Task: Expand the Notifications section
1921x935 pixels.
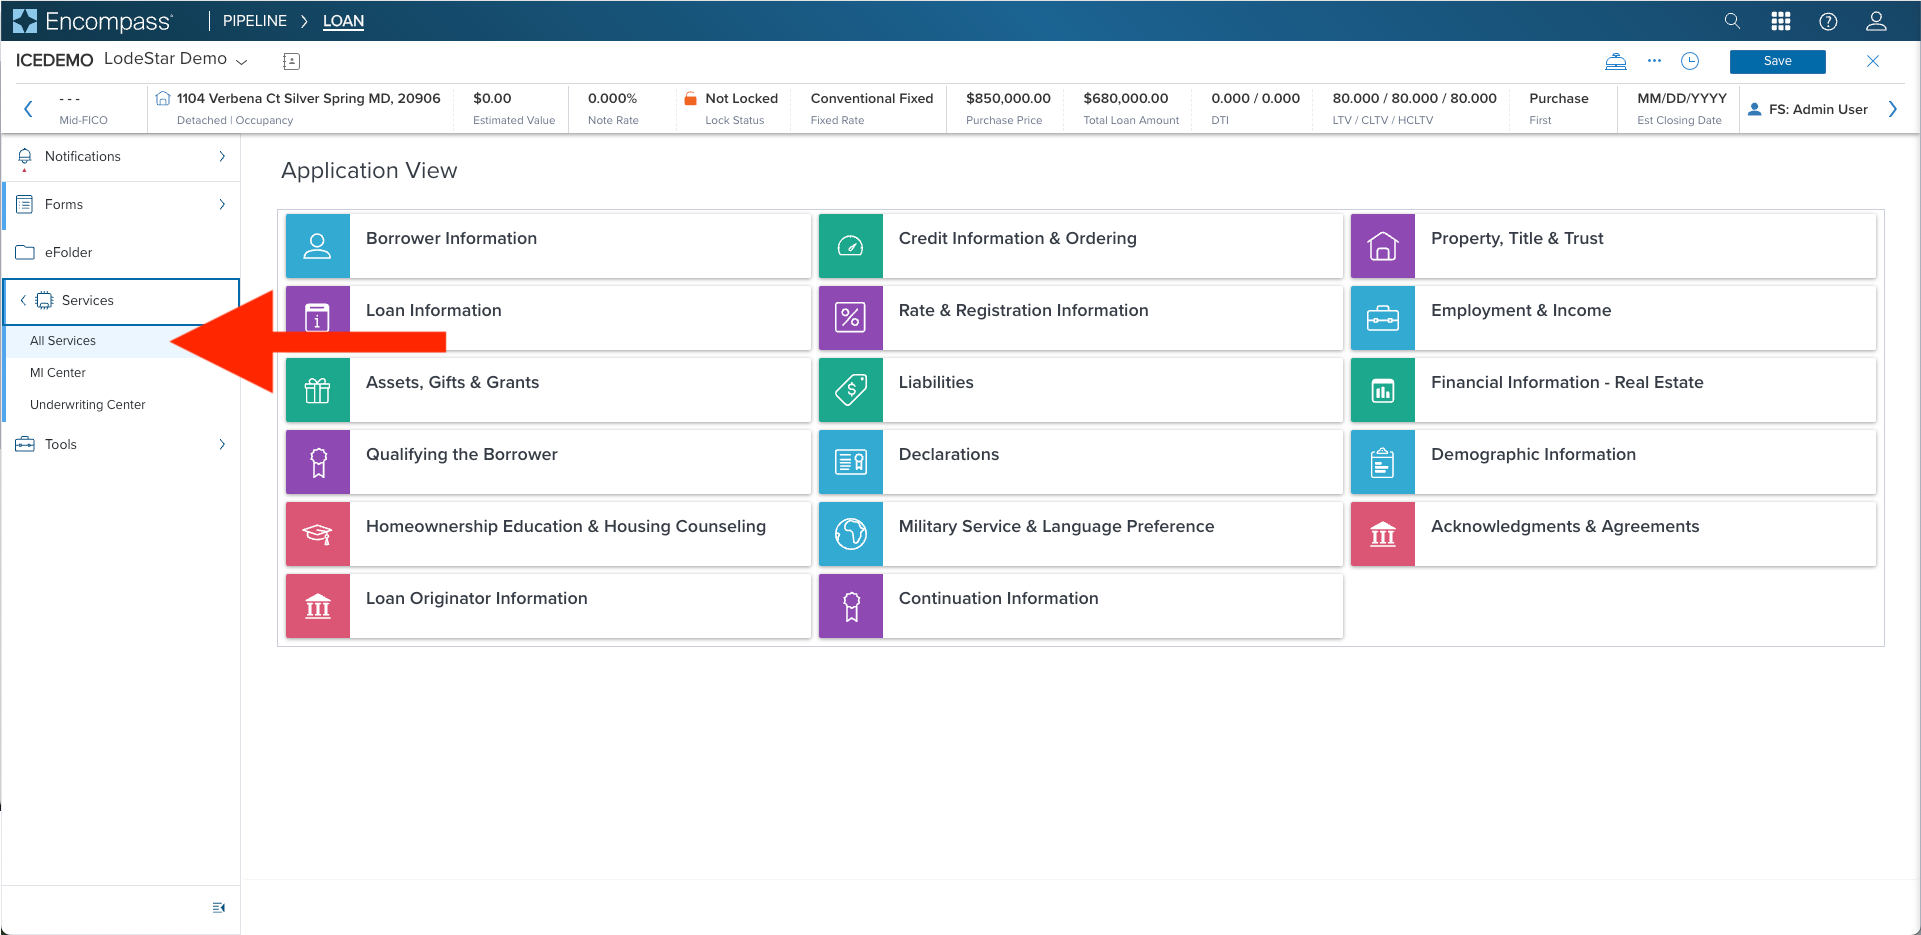Action: coord(222,156)
